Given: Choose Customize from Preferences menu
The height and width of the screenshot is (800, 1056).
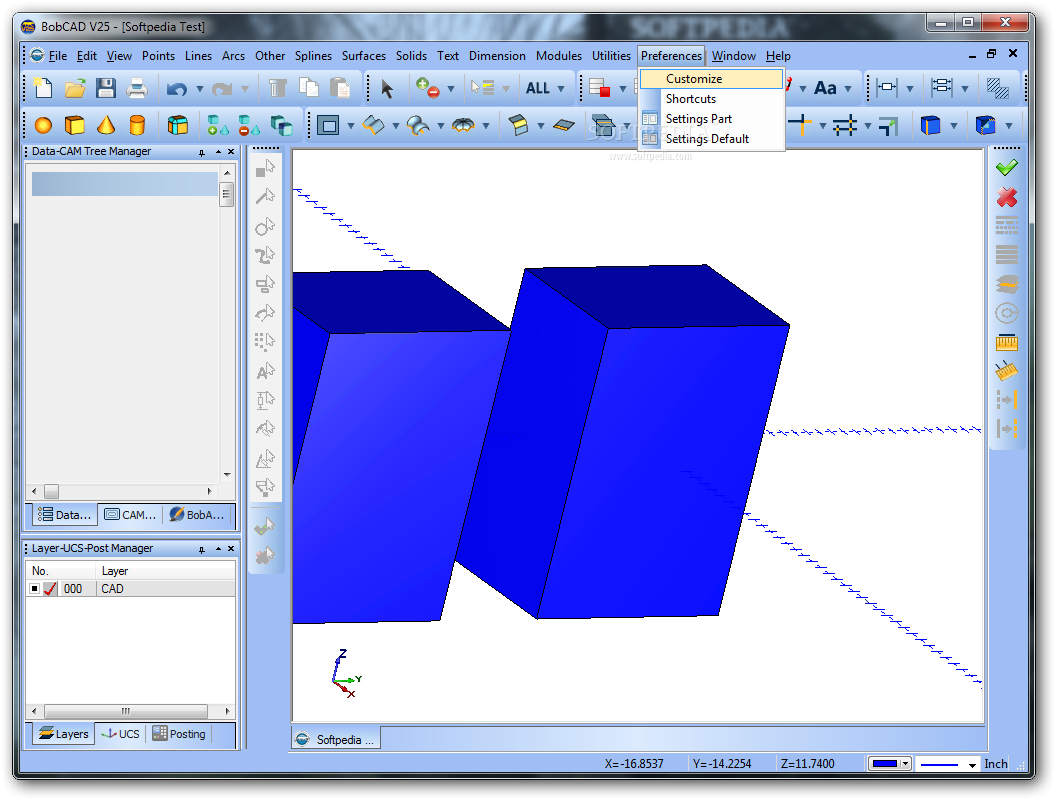Looking at the screenshot, I should [x=711, y=79].
